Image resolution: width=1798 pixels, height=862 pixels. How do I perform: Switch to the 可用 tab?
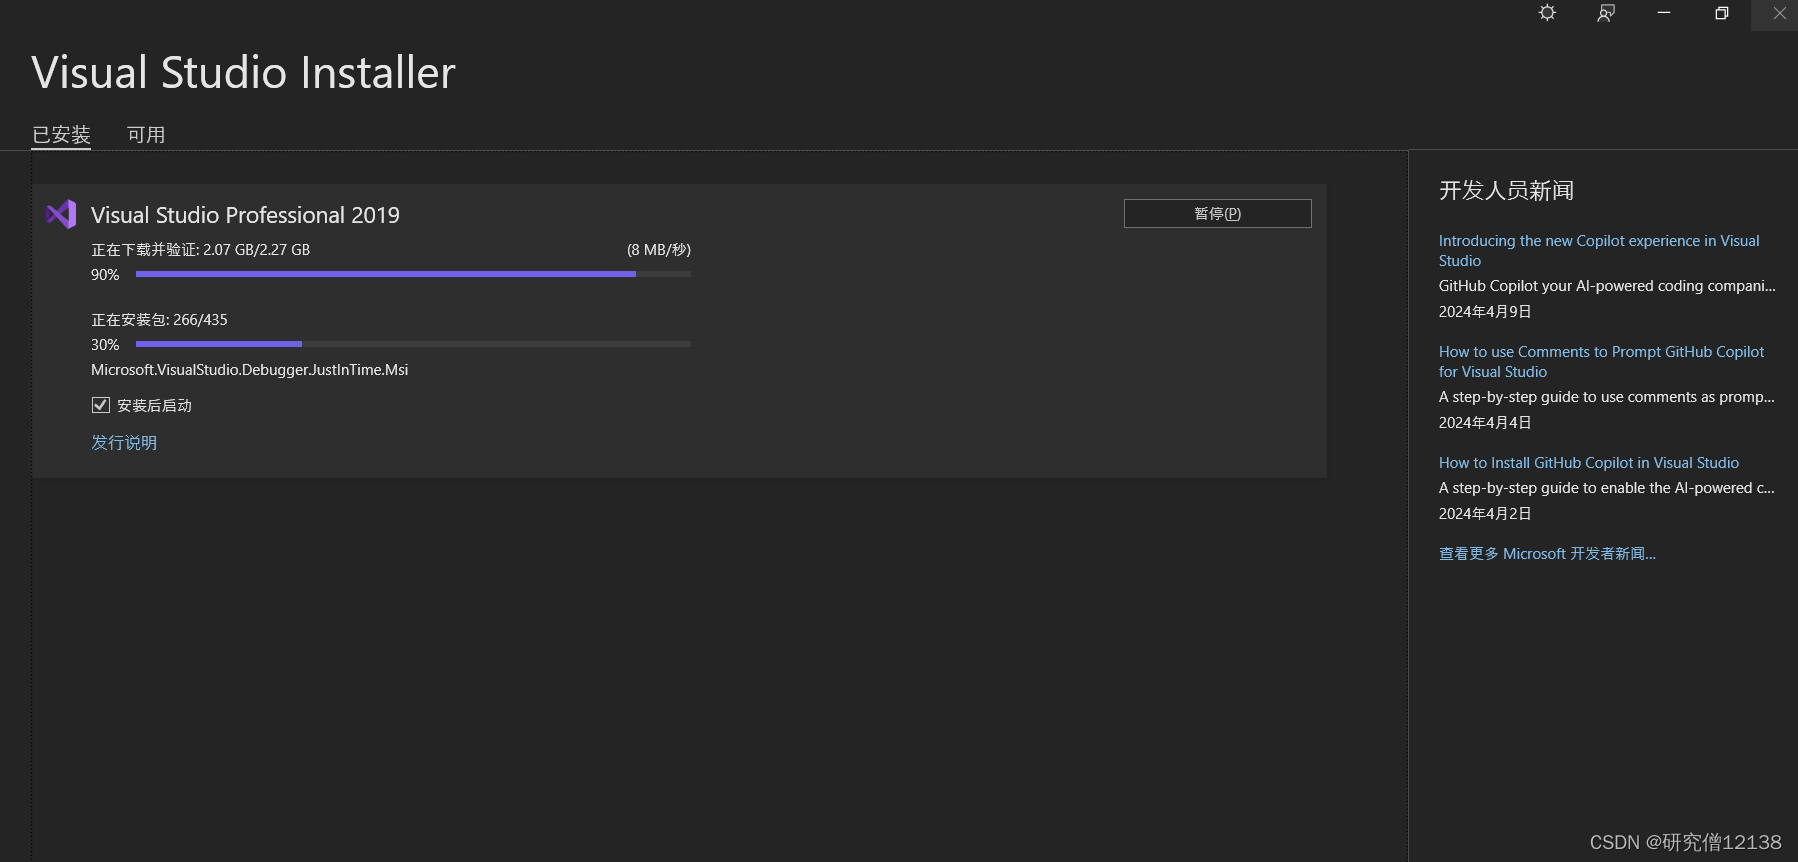click(146, 135)
